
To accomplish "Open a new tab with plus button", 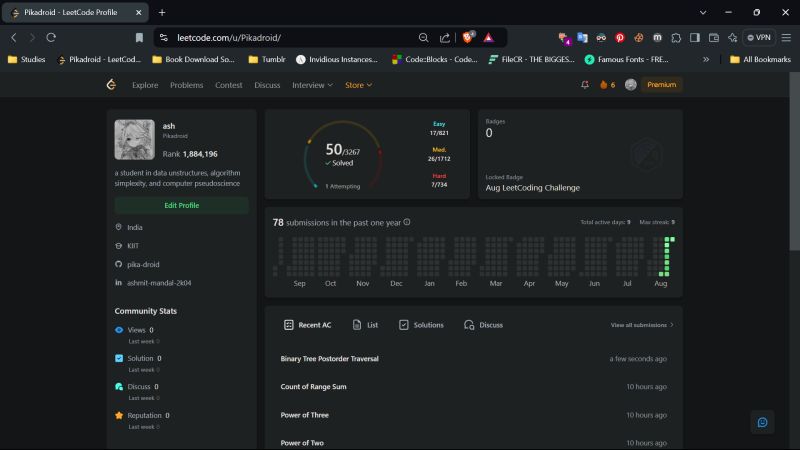I will (162, 12).
